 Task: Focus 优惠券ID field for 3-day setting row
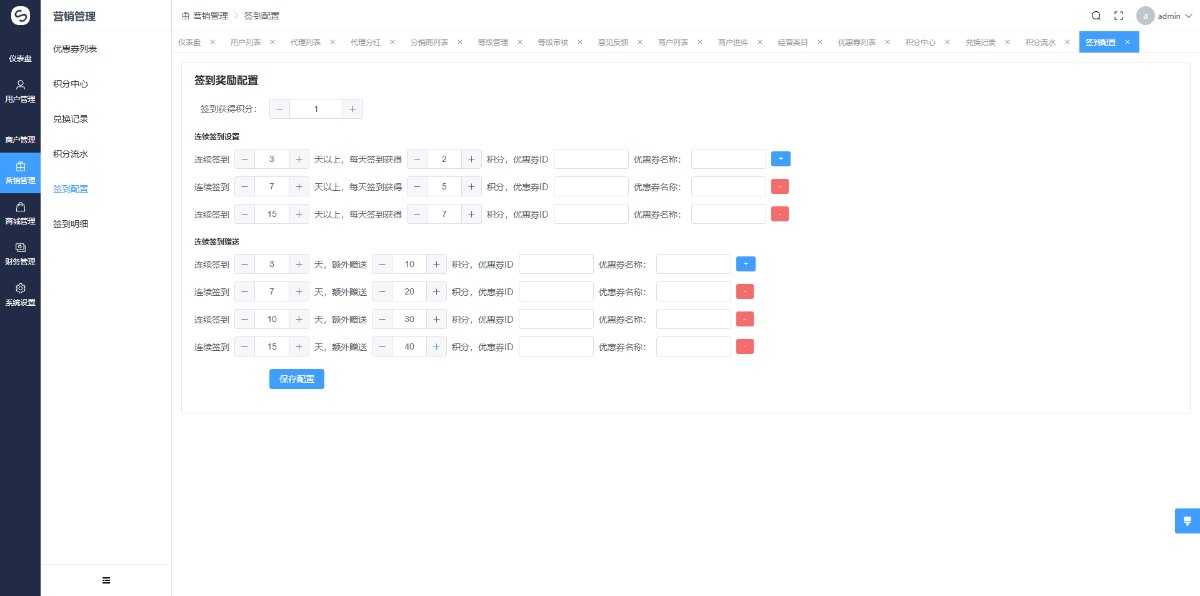click(x=591, y=158)
